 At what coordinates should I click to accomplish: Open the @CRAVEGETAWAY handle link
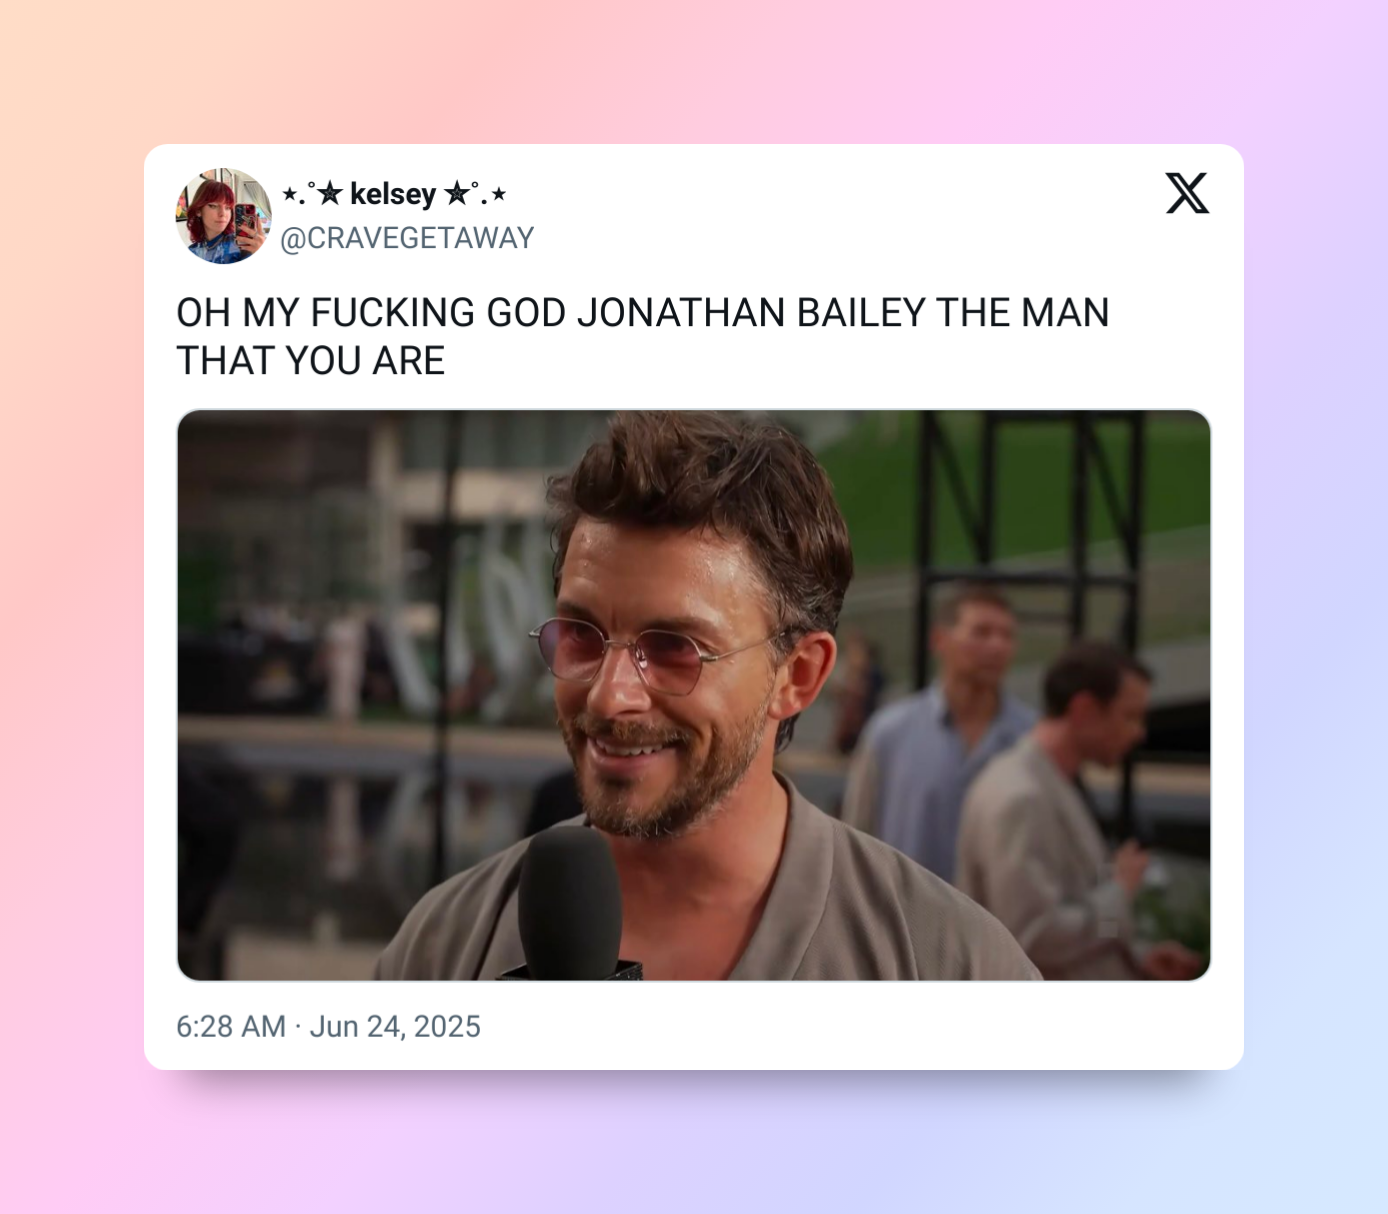point(407,238)
